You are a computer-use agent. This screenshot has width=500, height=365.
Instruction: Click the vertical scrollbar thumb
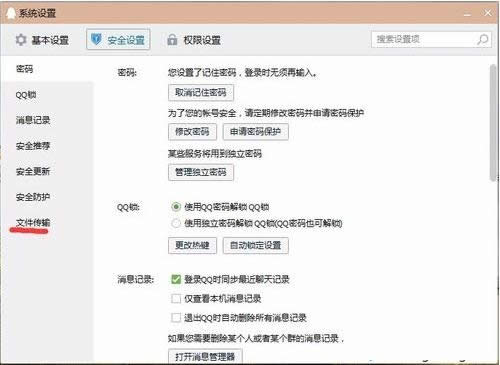pos(493,123)
